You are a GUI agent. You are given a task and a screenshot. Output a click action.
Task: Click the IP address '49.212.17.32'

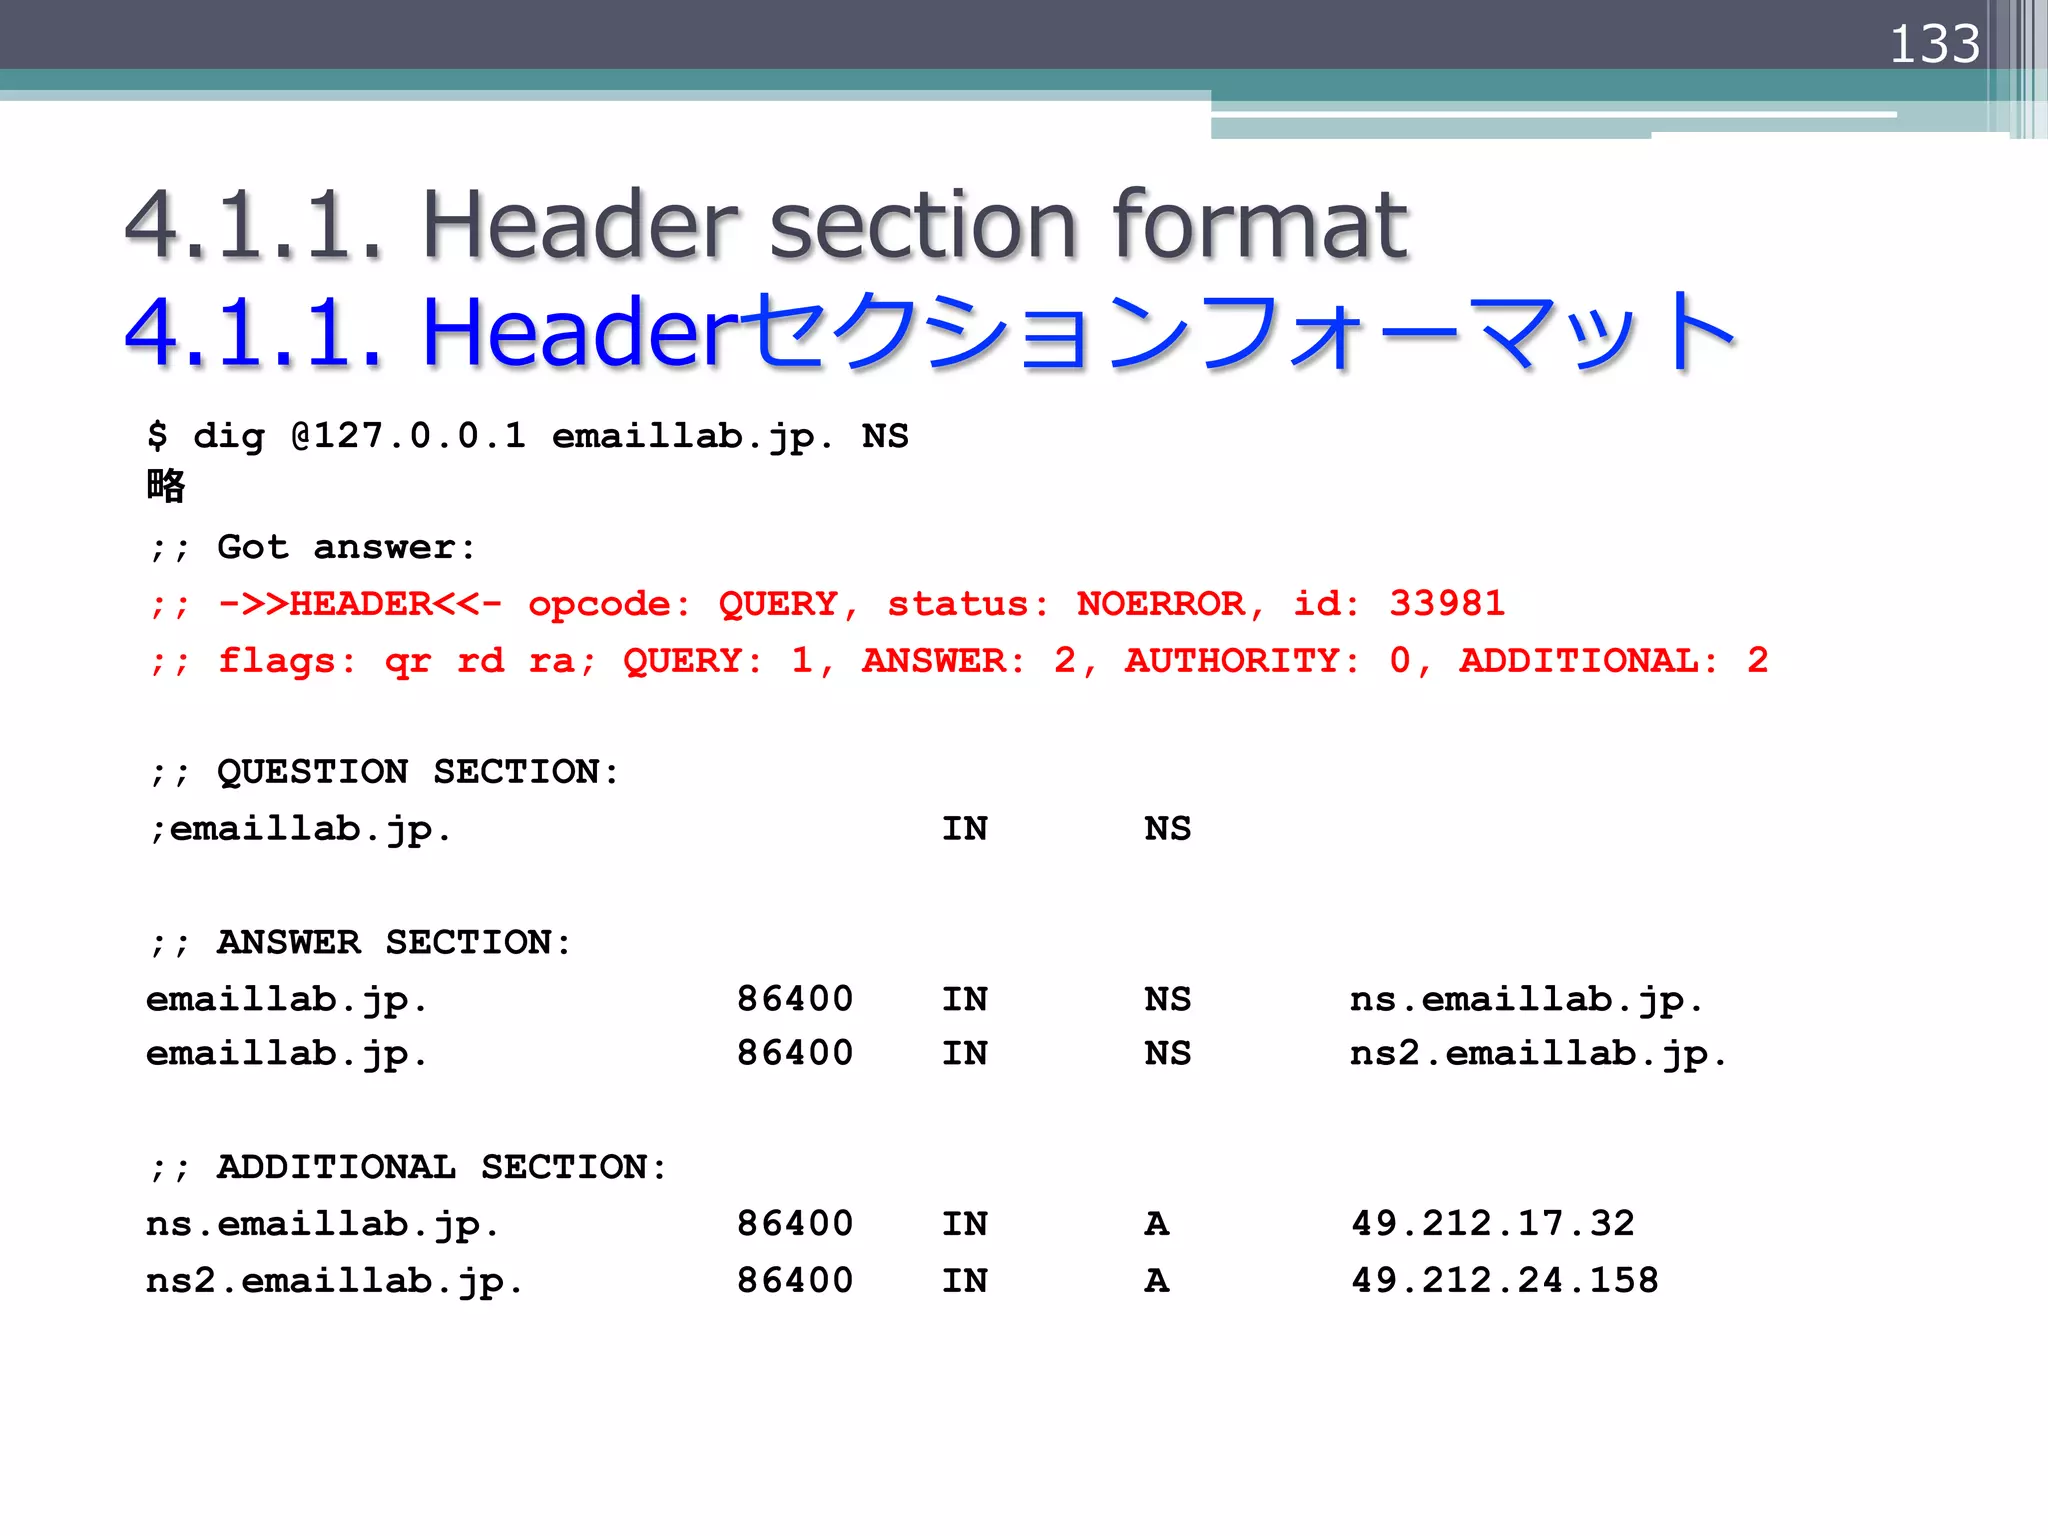click(x=1493, y=1223)
